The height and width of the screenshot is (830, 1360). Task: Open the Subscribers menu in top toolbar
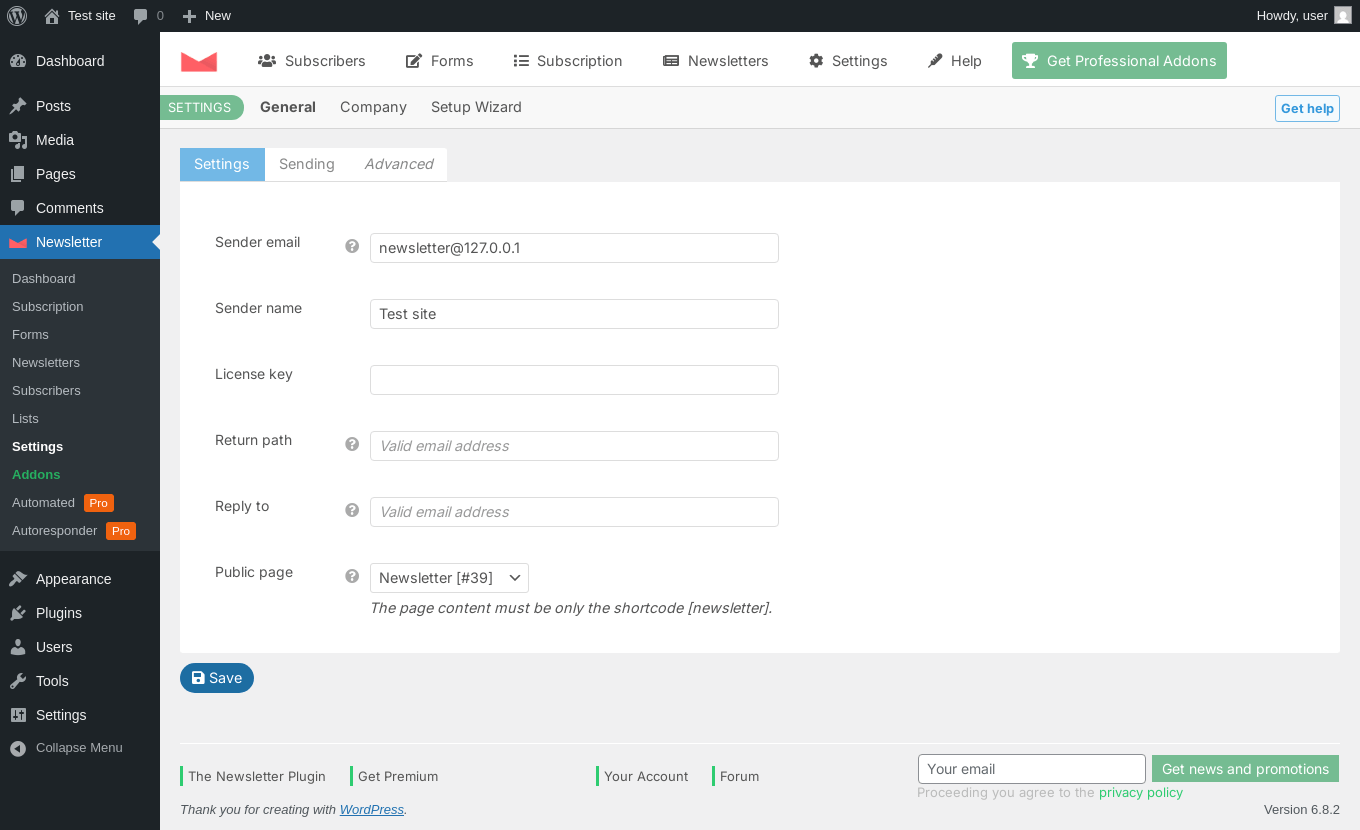tap(312, 61)
